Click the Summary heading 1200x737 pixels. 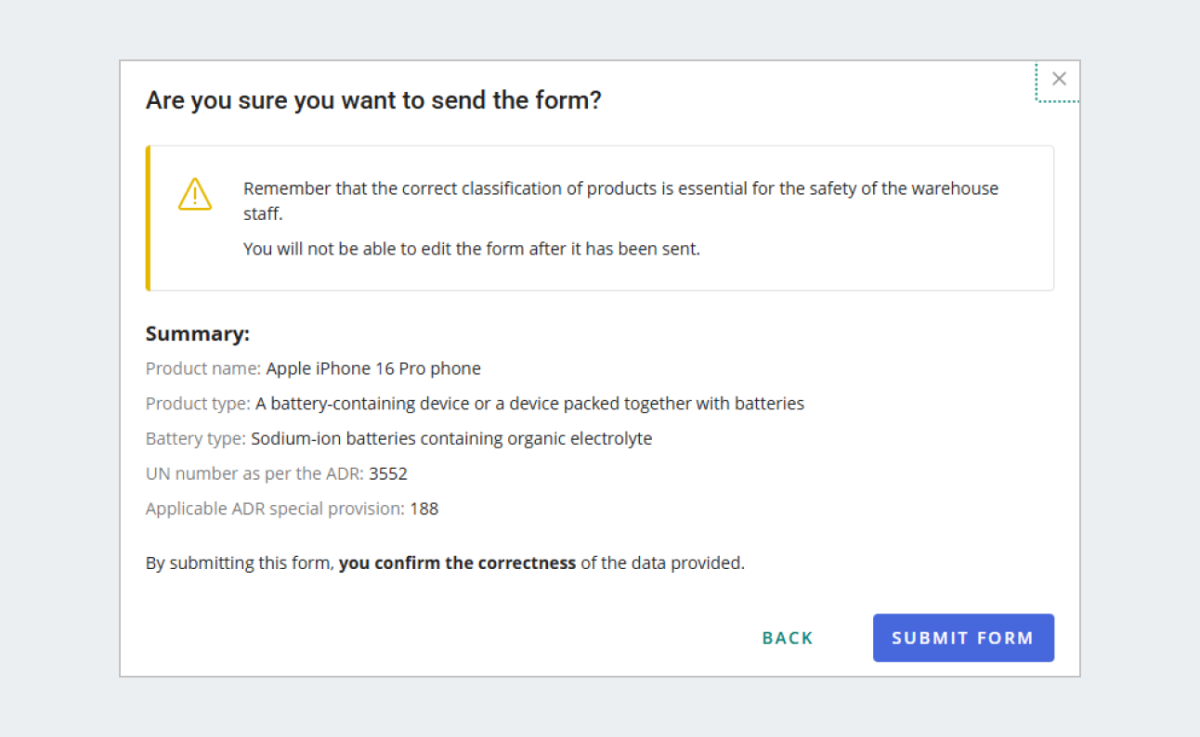pyautogui.click(x=197, y=333)
